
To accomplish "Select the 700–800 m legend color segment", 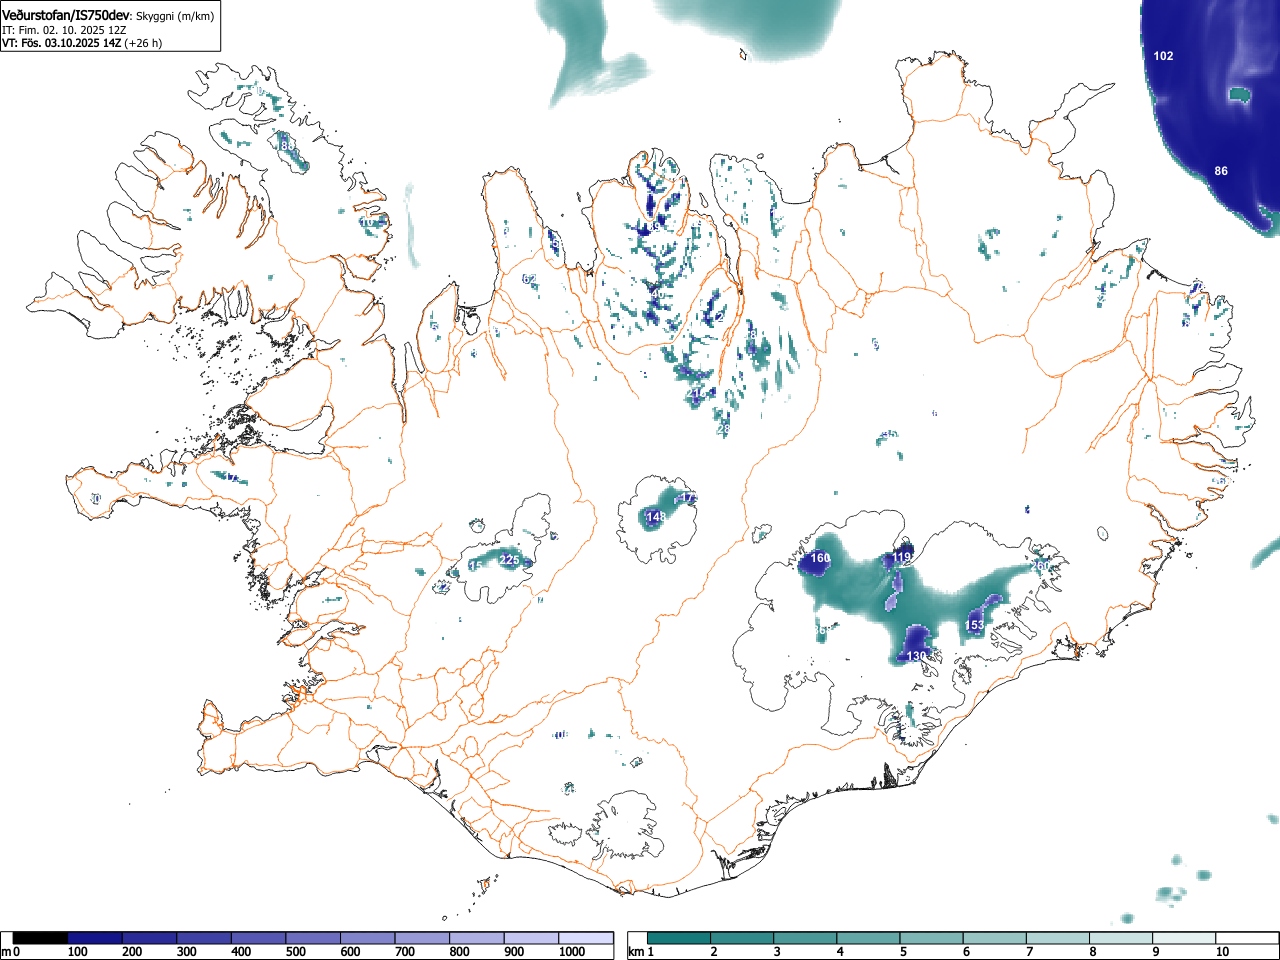I will (422, 938).
